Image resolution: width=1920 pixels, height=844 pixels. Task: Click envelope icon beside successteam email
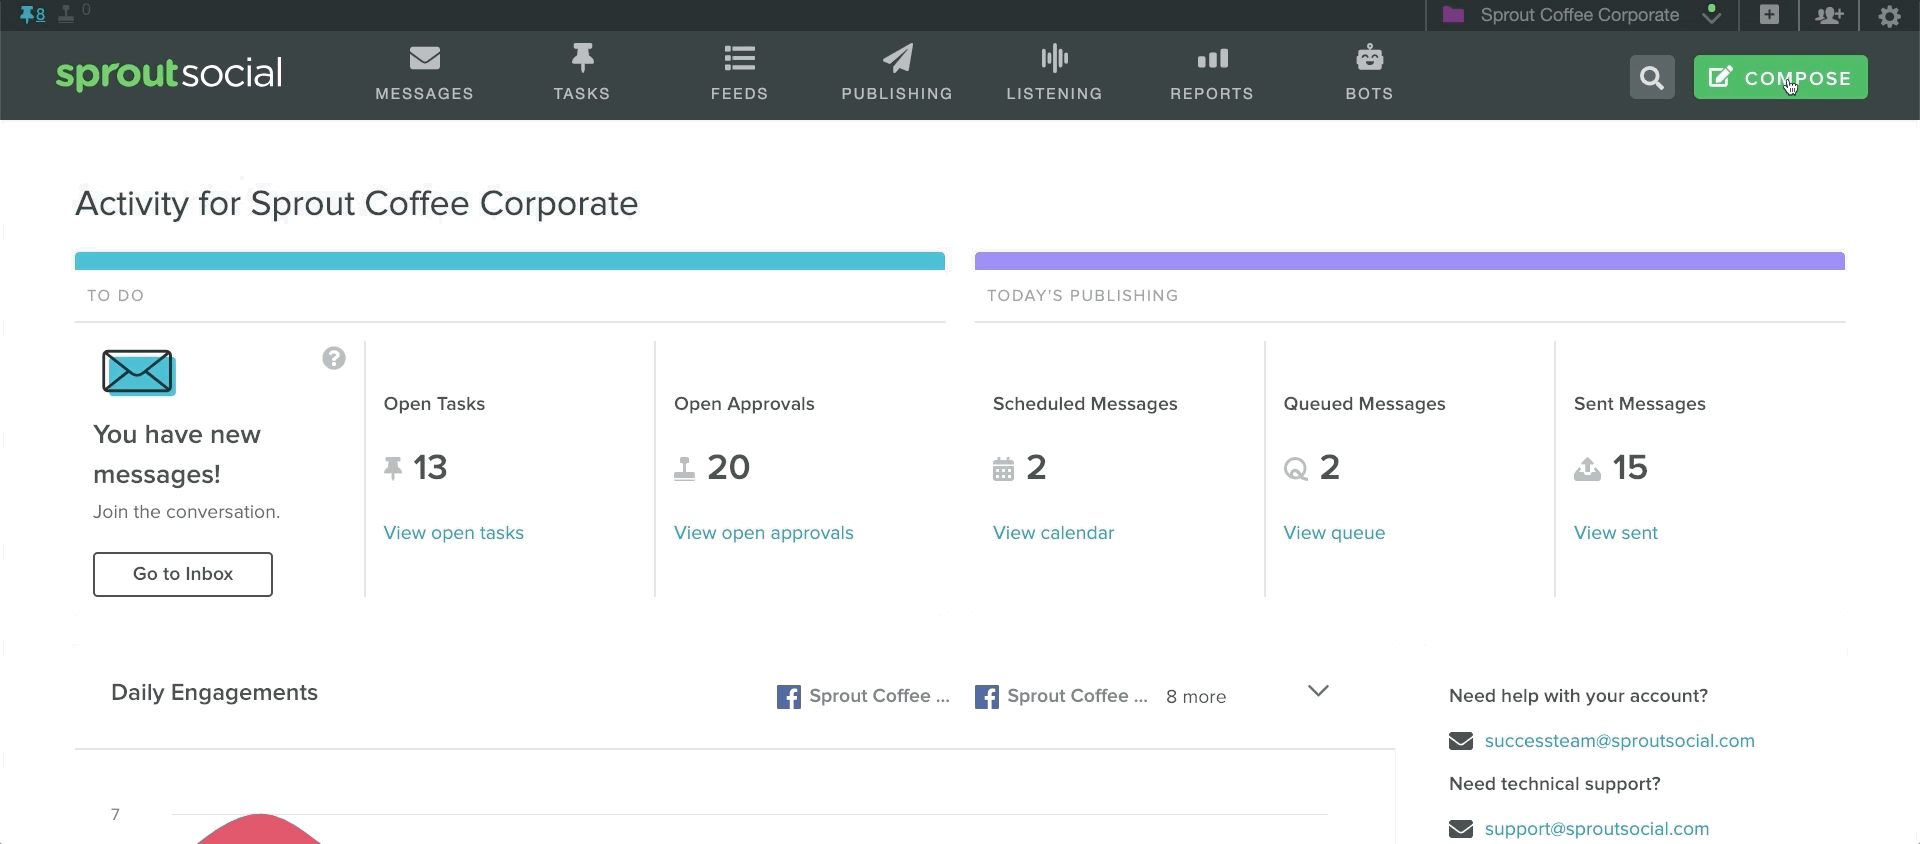point(1461,741)
